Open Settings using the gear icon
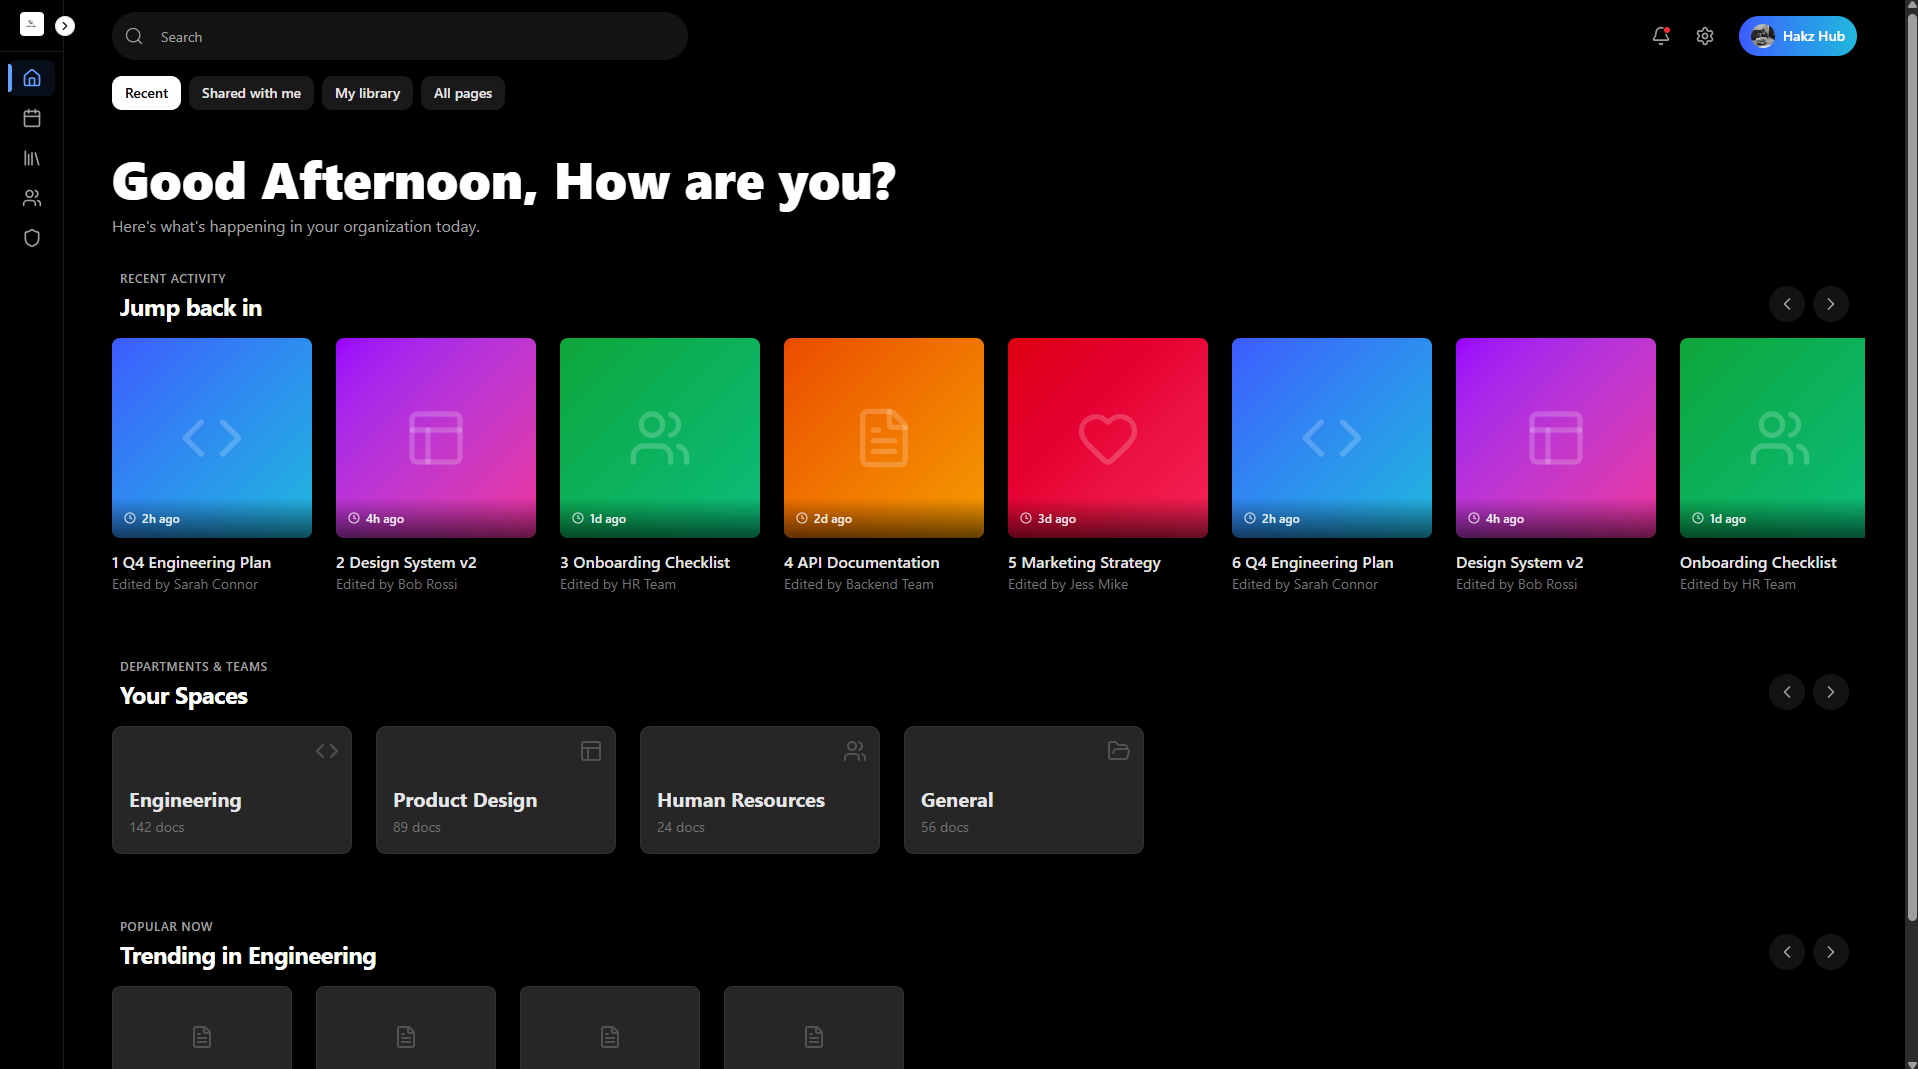 point(1705,36)
